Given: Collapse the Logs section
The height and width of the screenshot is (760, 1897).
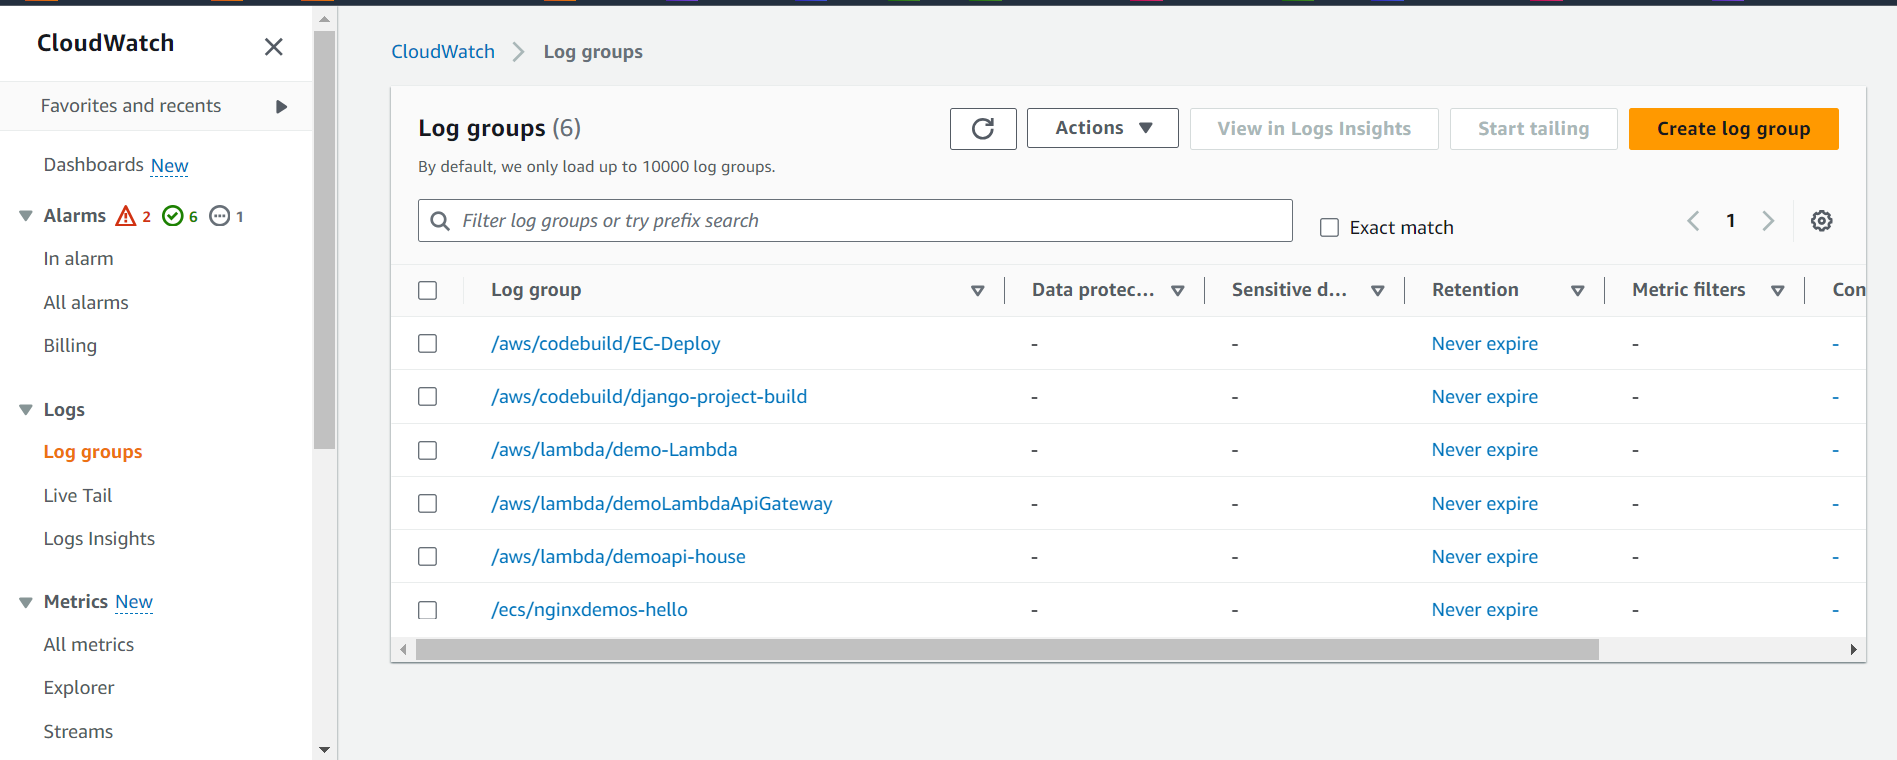Looking at the screenshot, I should tap(26, 410).
